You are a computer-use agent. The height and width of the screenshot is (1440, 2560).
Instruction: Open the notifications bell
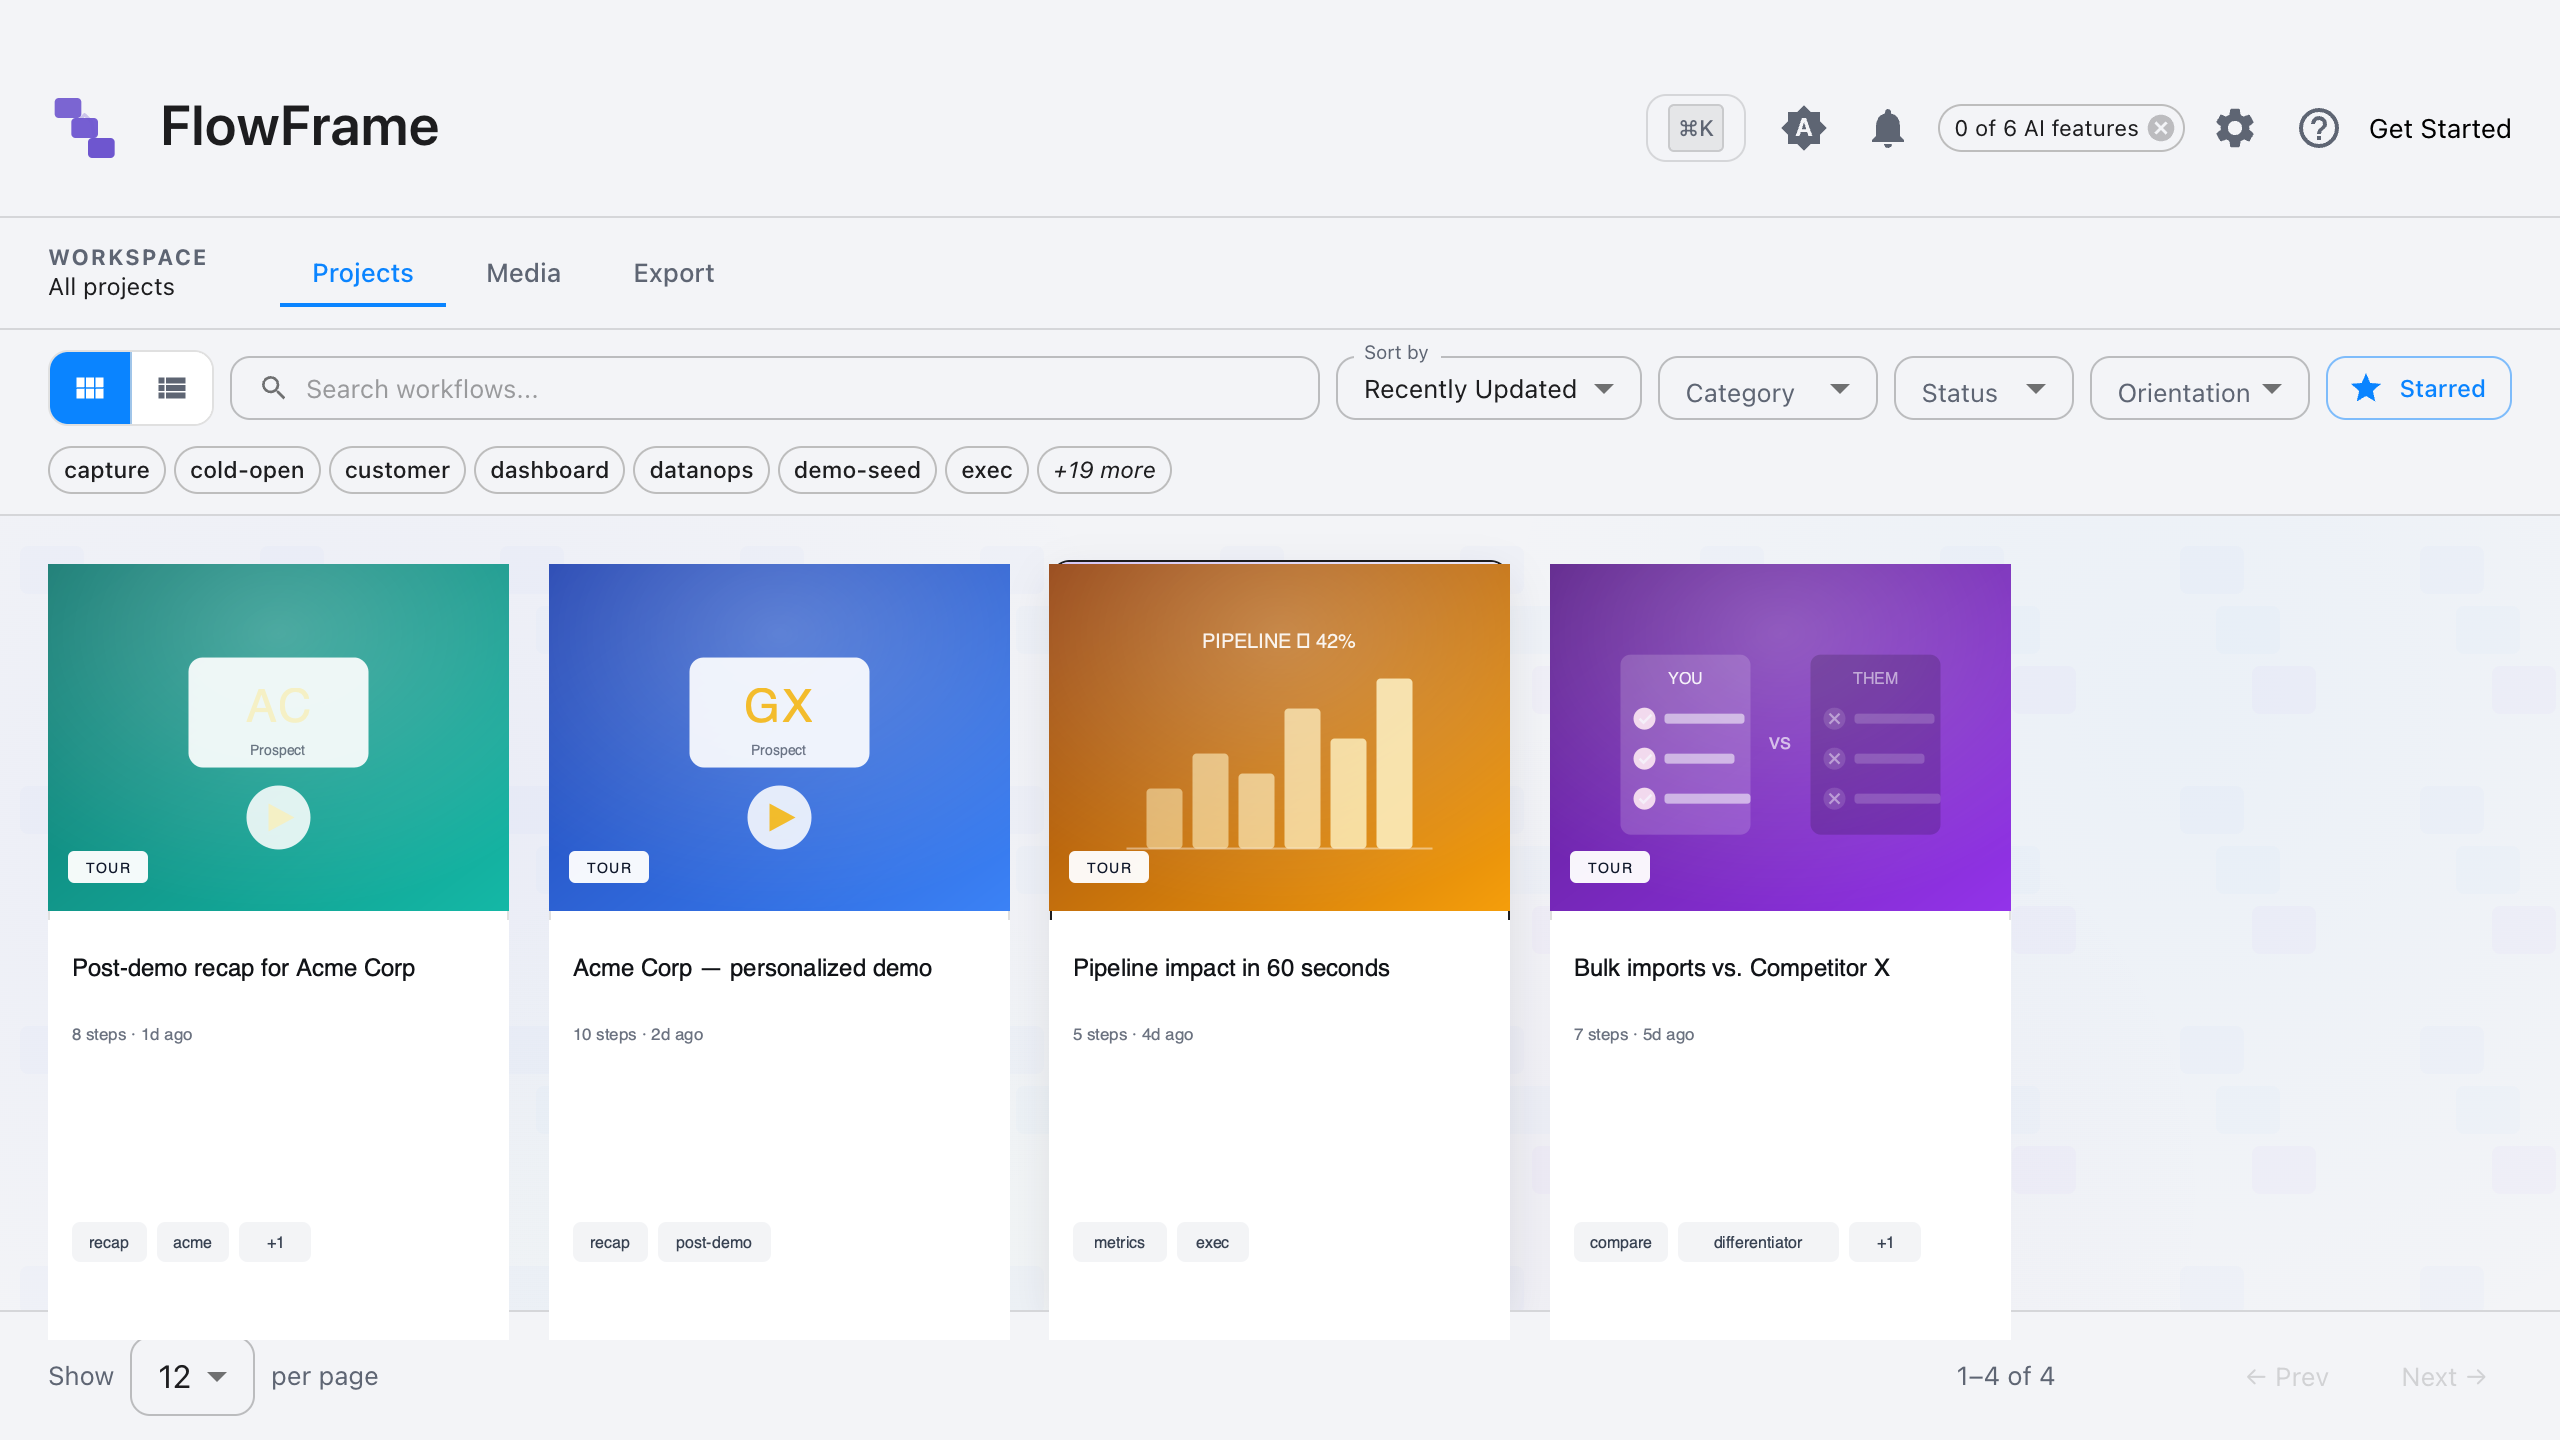(1888, 128)
